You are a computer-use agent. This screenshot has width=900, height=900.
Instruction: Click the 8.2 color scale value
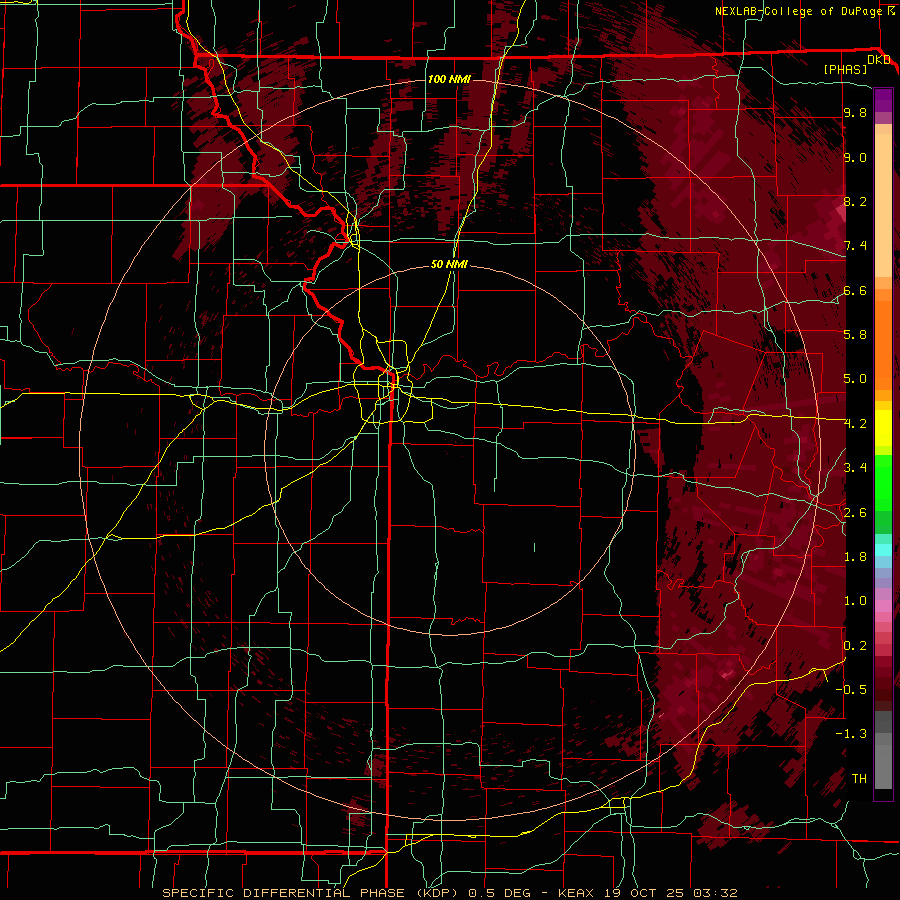coord(855,201)
